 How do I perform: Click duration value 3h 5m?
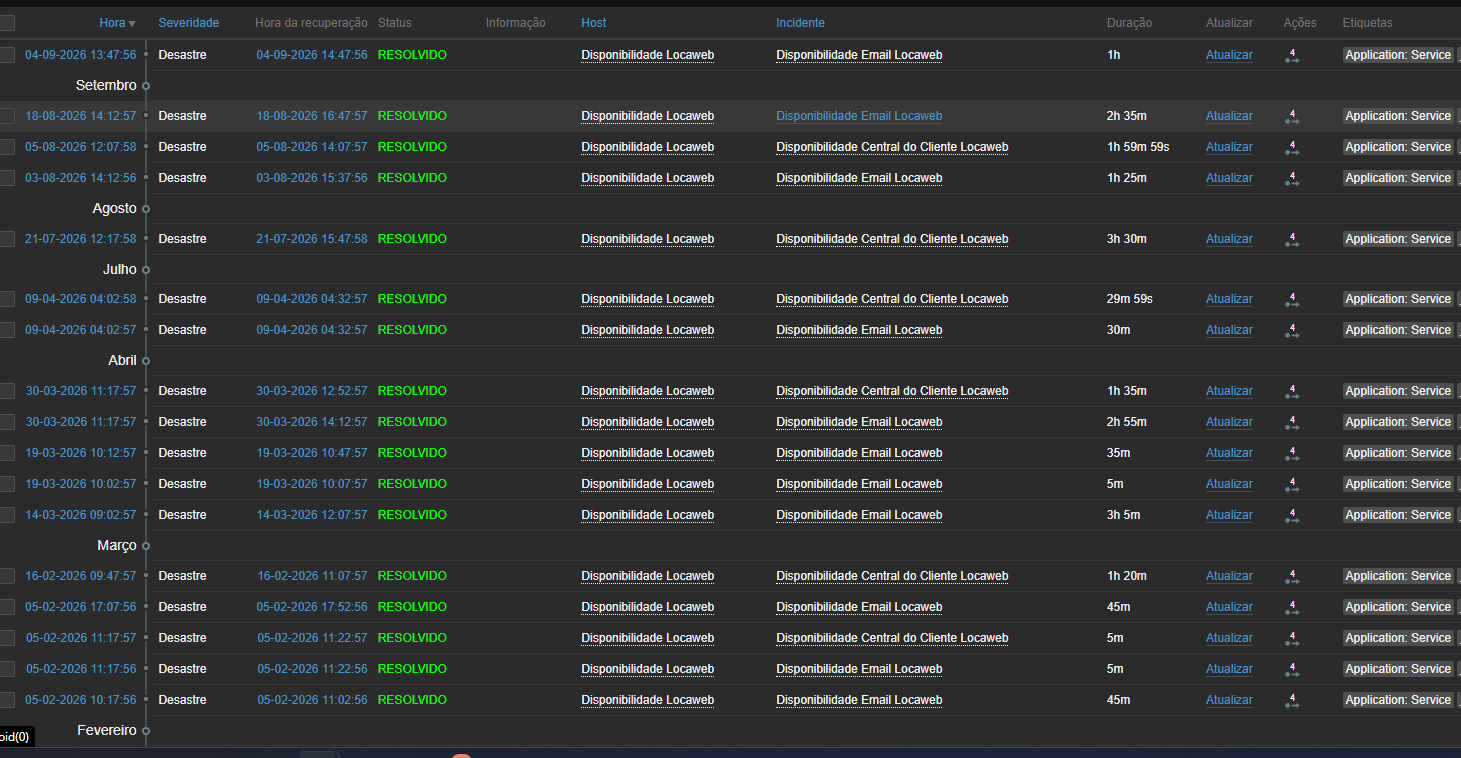[1125, 515]
